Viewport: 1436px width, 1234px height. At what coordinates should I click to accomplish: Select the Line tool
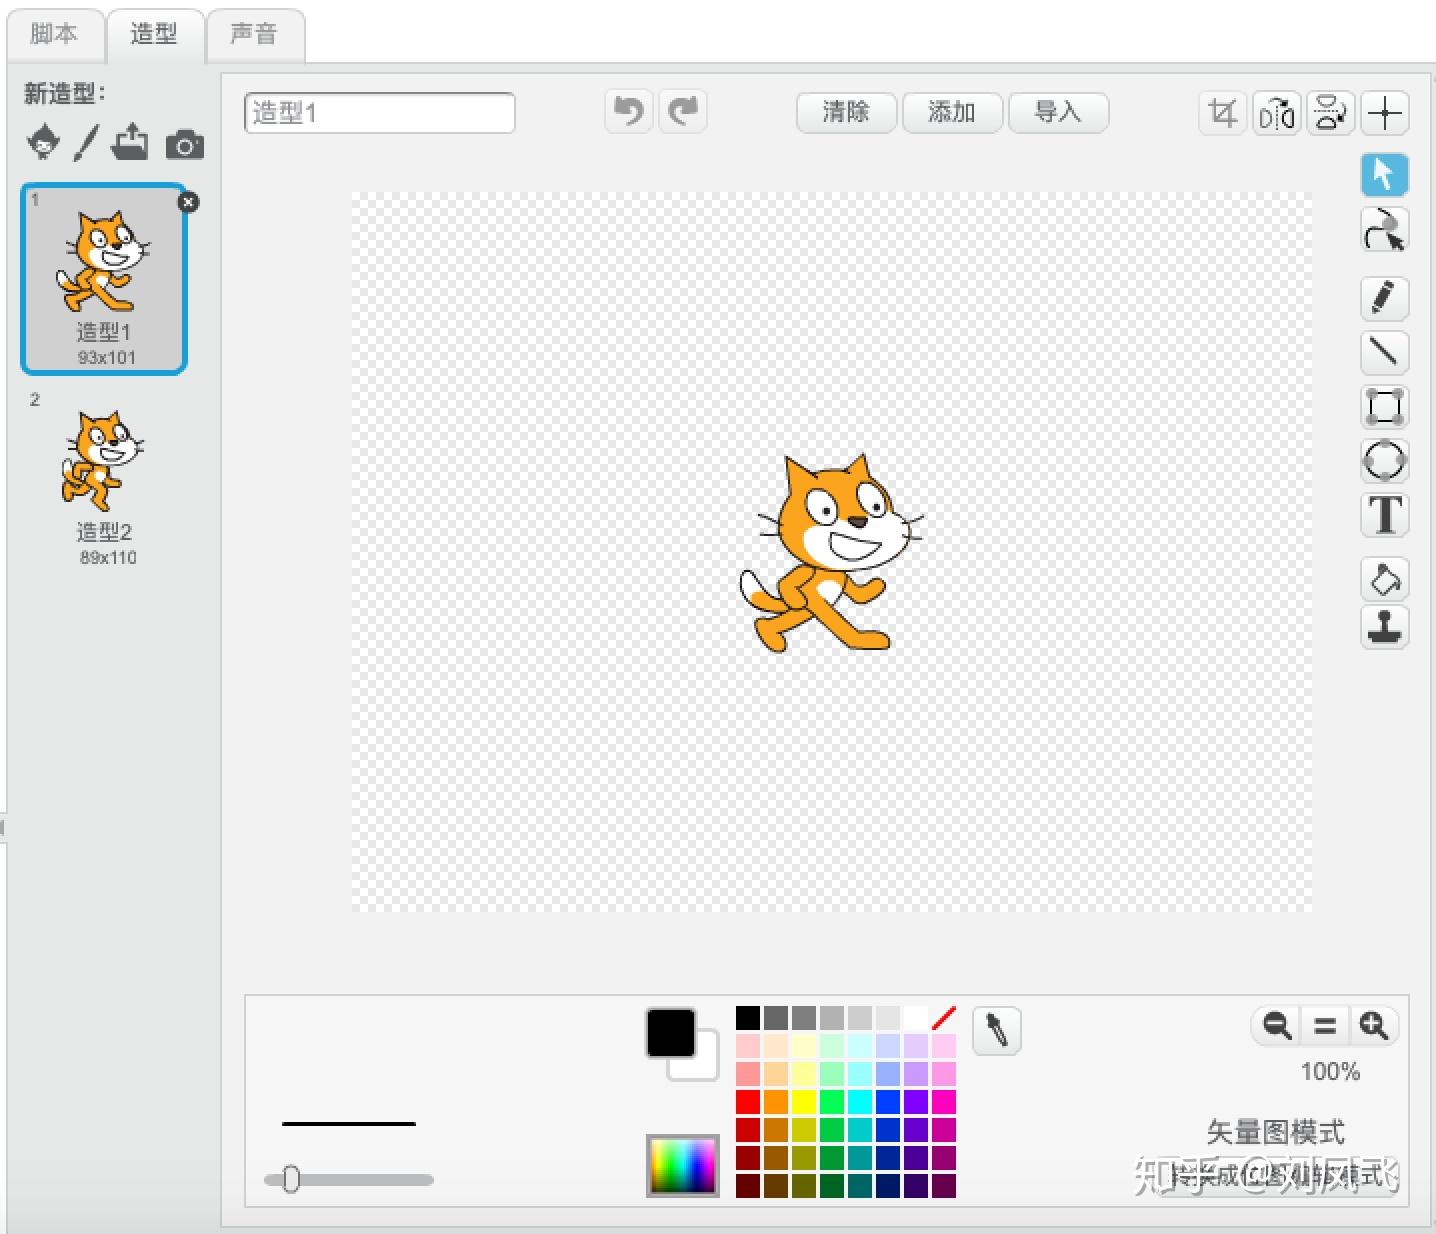point(1384,352)
